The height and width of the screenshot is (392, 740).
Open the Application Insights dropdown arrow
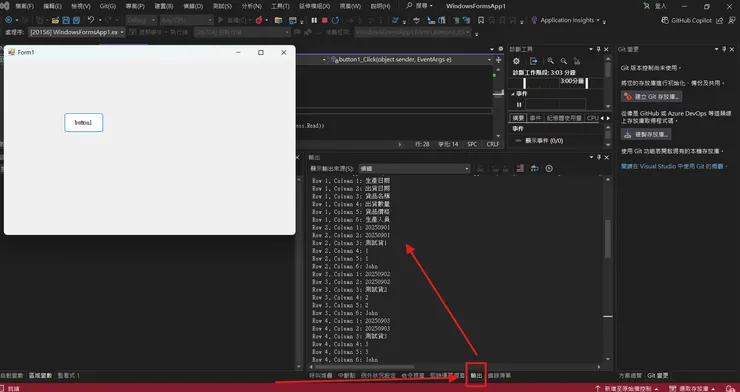[598, 20]
